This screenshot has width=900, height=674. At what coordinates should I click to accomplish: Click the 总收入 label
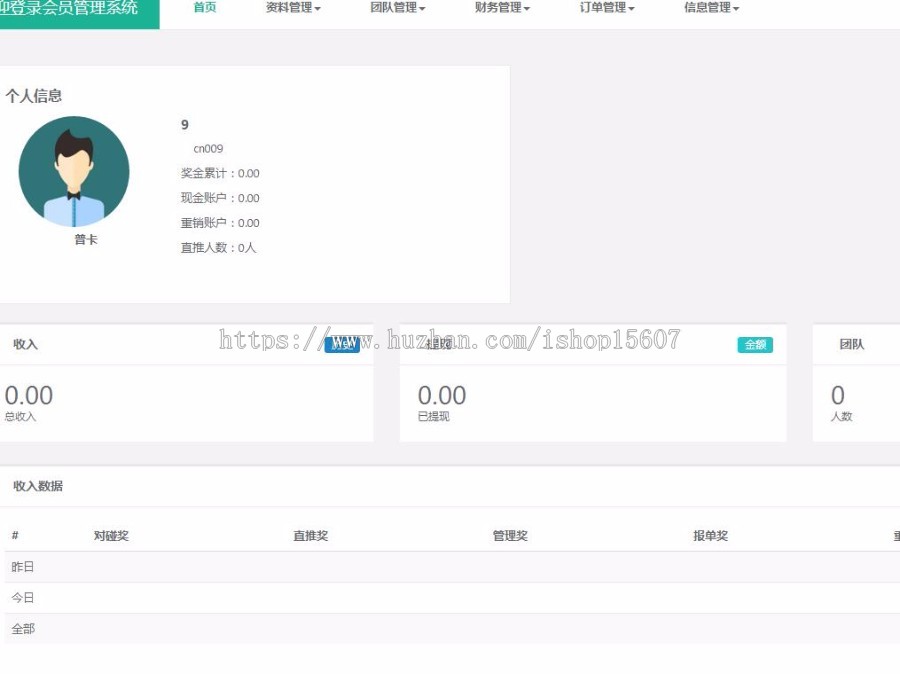coord(20,416)
